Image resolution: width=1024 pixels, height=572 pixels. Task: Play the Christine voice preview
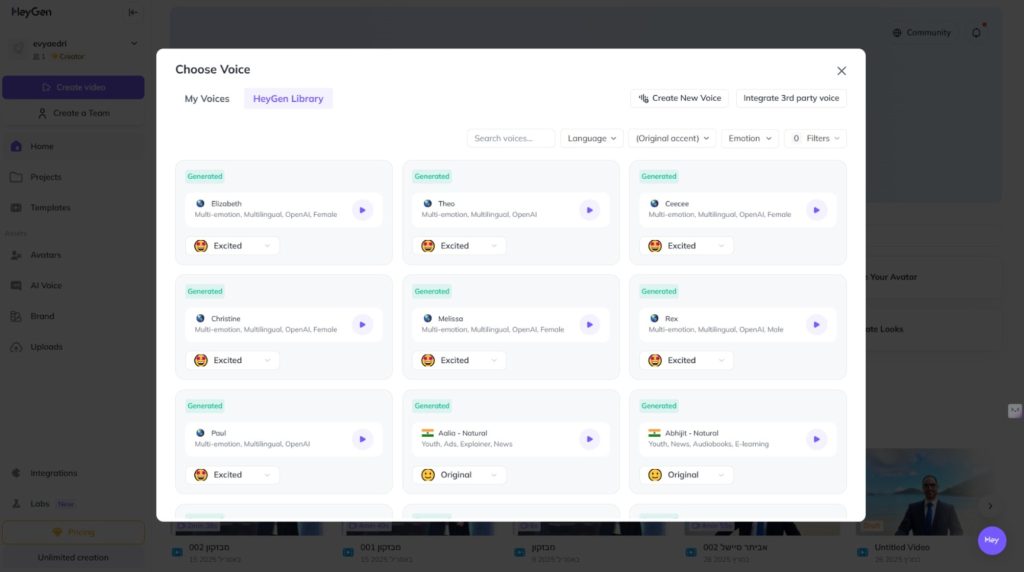pos(362,325)
